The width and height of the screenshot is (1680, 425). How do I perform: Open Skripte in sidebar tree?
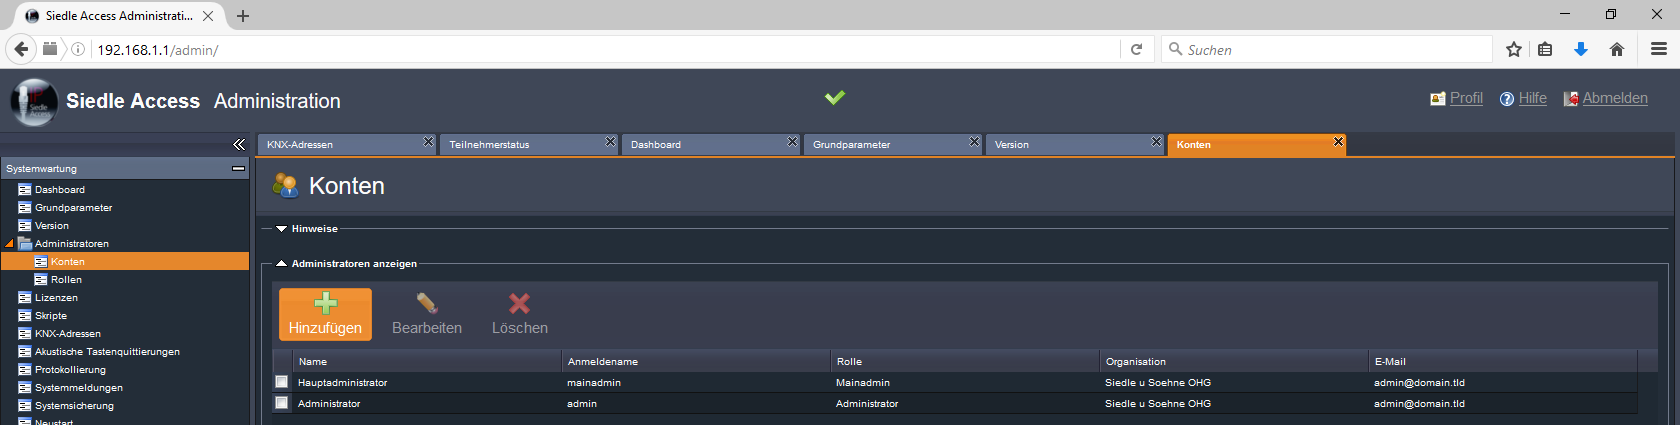51,316
